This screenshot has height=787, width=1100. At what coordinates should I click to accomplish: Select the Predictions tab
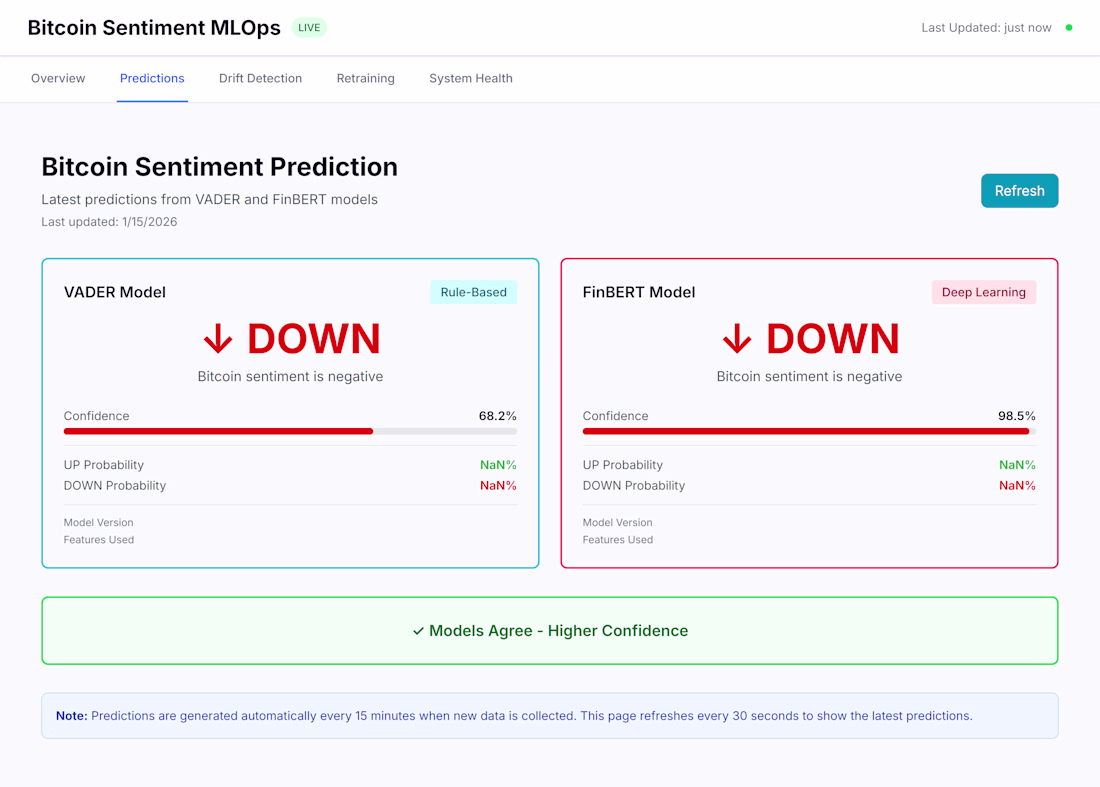(x=152, y=78)
